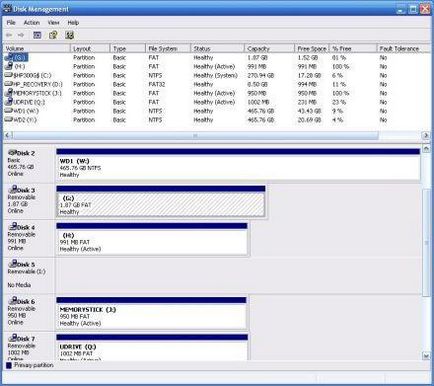This screenshot has width=434, height=386.
Task: Click the Help toolbar icon with question mark
Action: point(53,35)
